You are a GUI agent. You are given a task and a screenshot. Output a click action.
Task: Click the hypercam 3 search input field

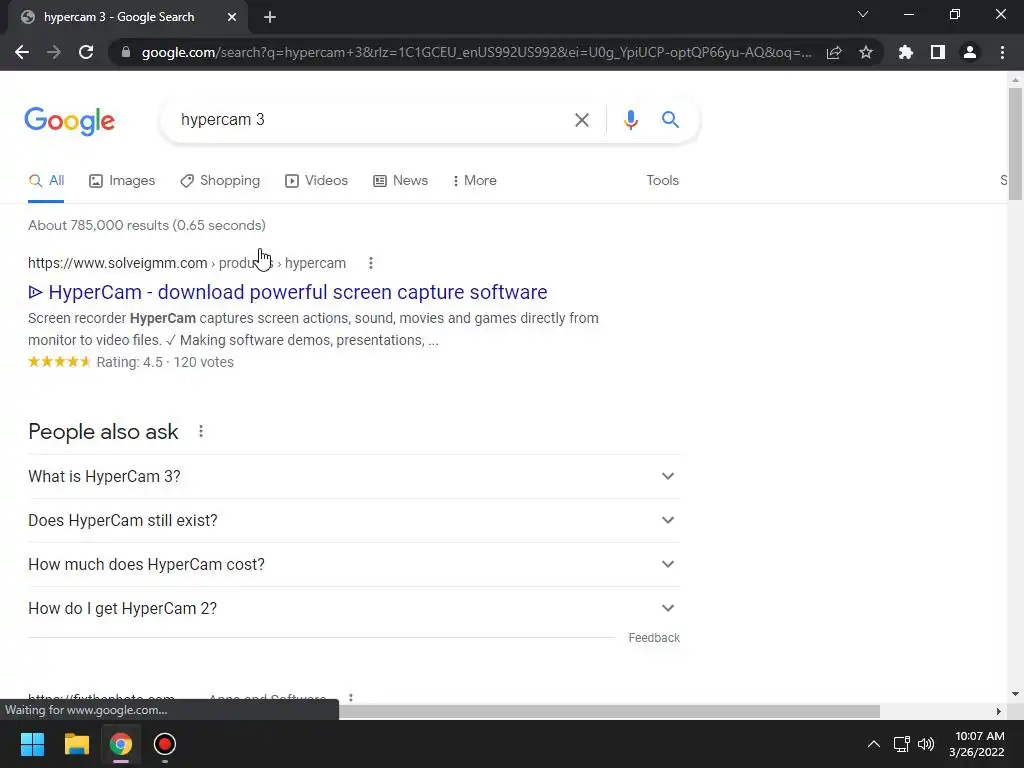coord(372,120)
